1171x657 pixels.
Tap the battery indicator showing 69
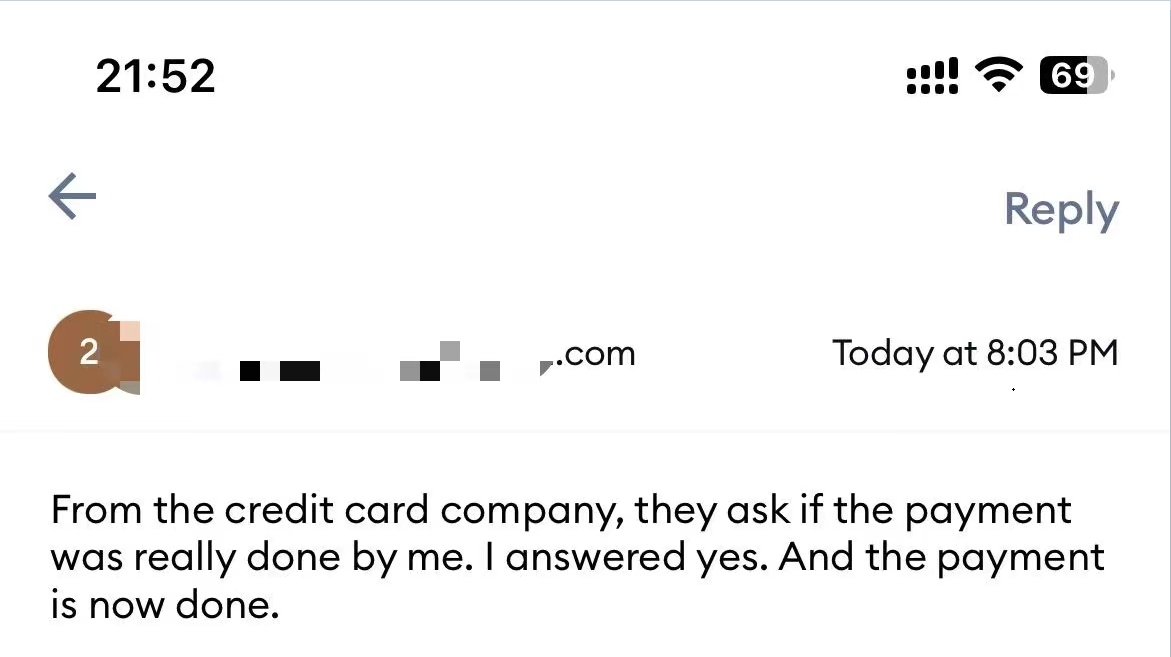click(x=1075, y=75)
